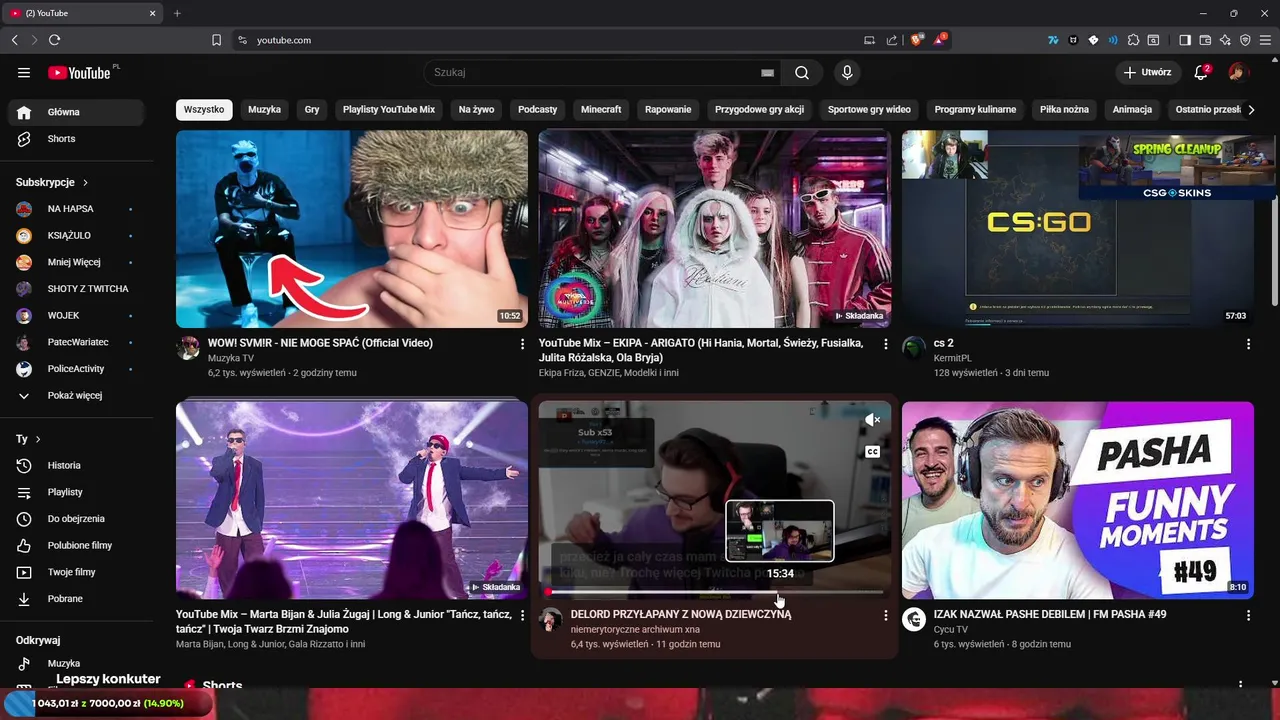
Task: Open the CS:GO video thumbnail
Action: coord(1078,229)
